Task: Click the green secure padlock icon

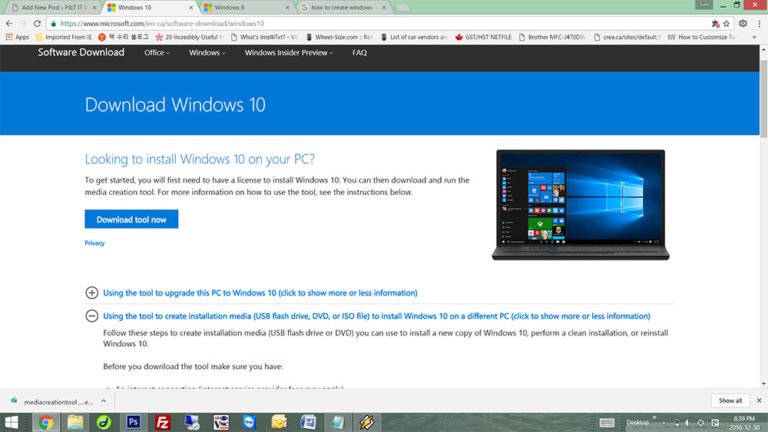Action: click(x=53, y=24)
